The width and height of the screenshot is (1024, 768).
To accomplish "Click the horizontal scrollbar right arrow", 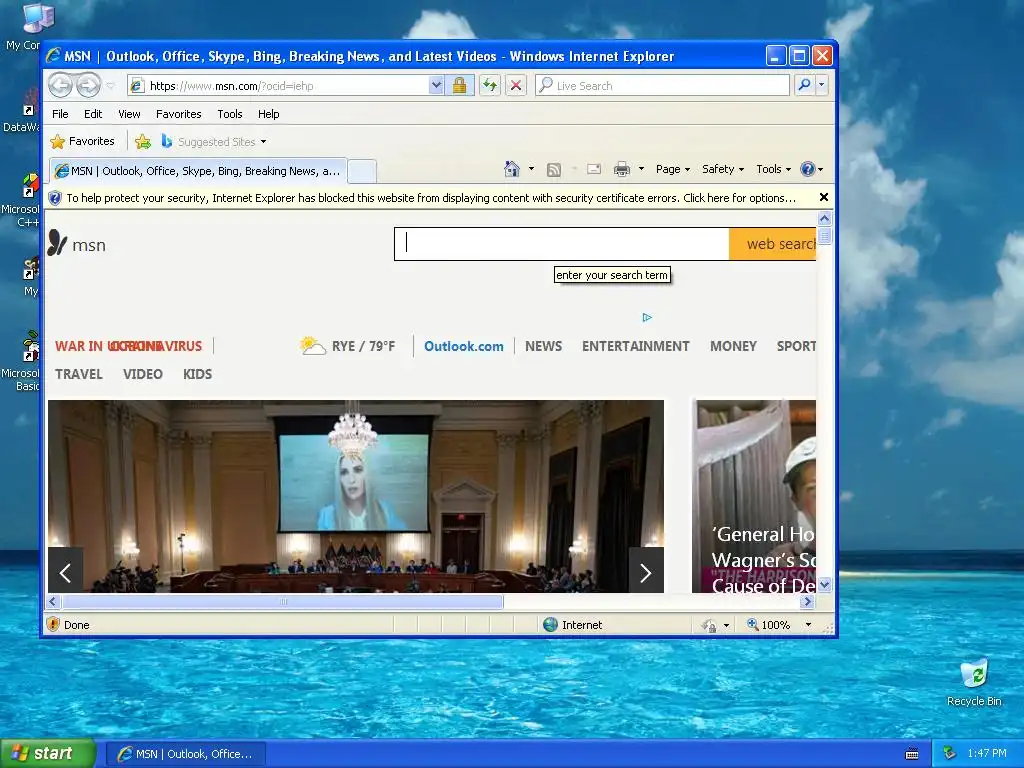I will pyautogui.click(x=807, y=601).
